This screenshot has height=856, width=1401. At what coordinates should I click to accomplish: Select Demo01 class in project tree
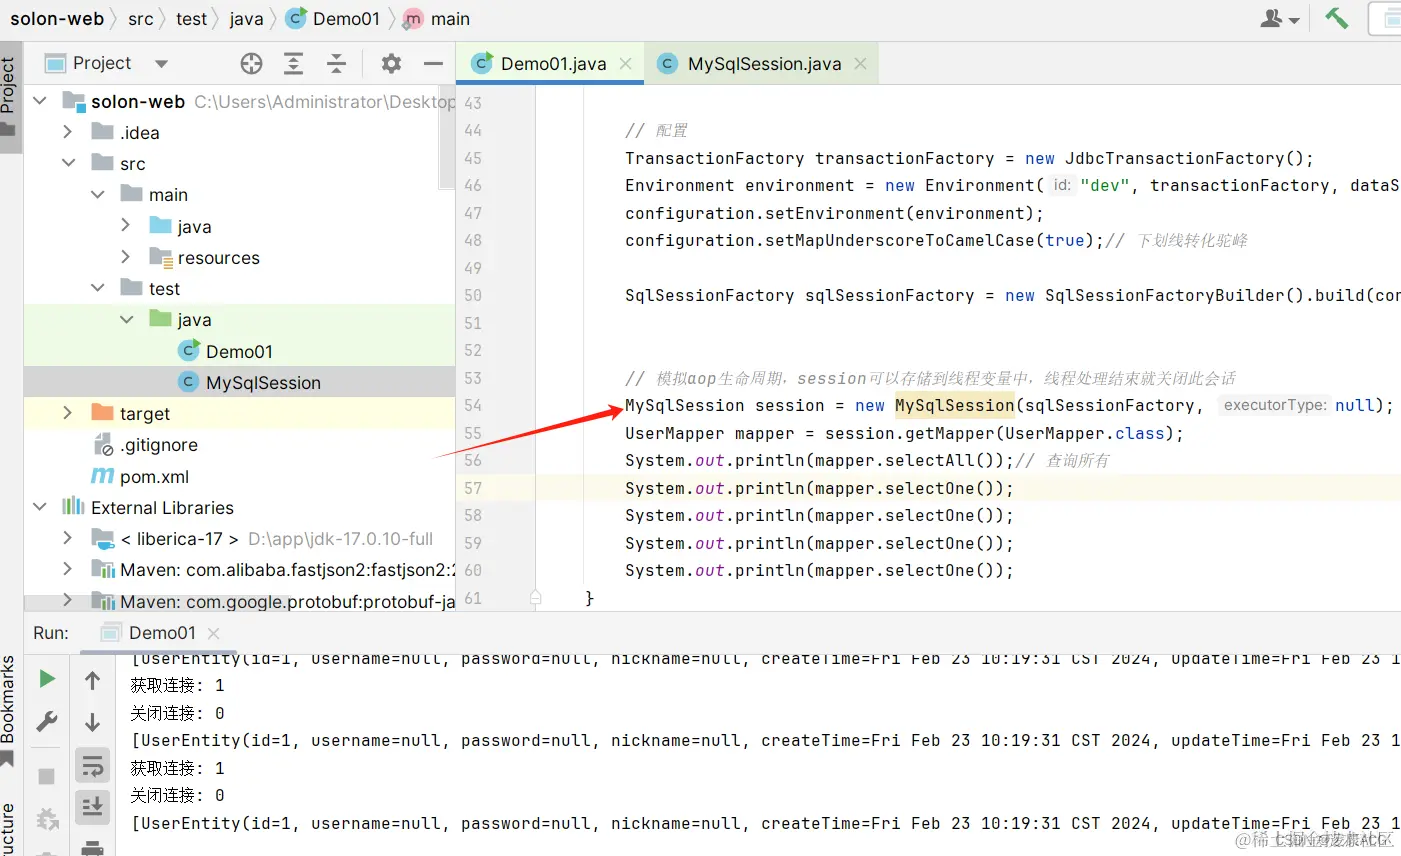[x=239, y=351]
